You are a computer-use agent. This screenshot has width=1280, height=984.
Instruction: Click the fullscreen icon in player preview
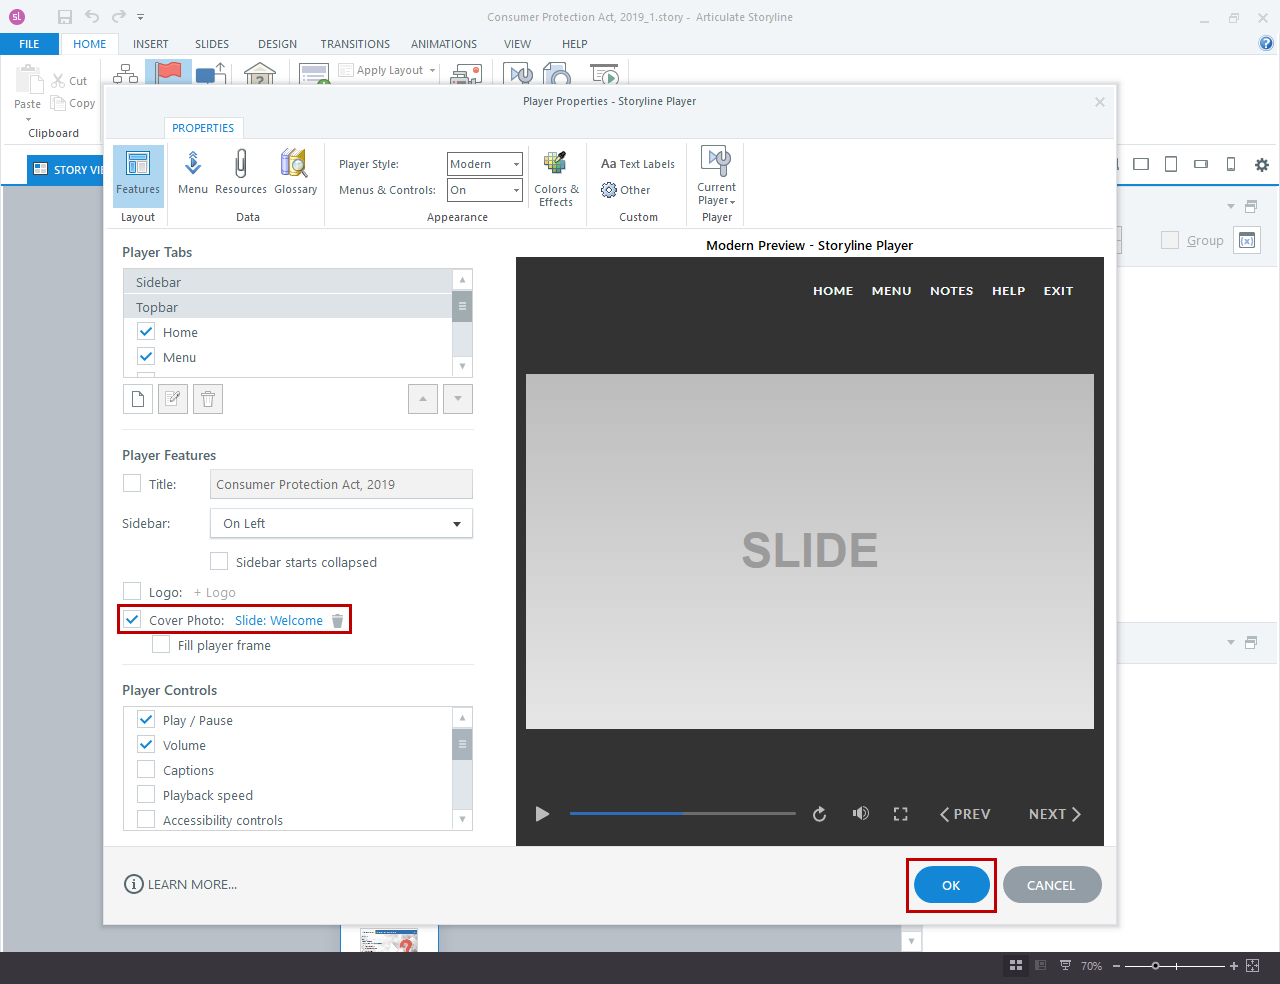(x=900, y=814)
